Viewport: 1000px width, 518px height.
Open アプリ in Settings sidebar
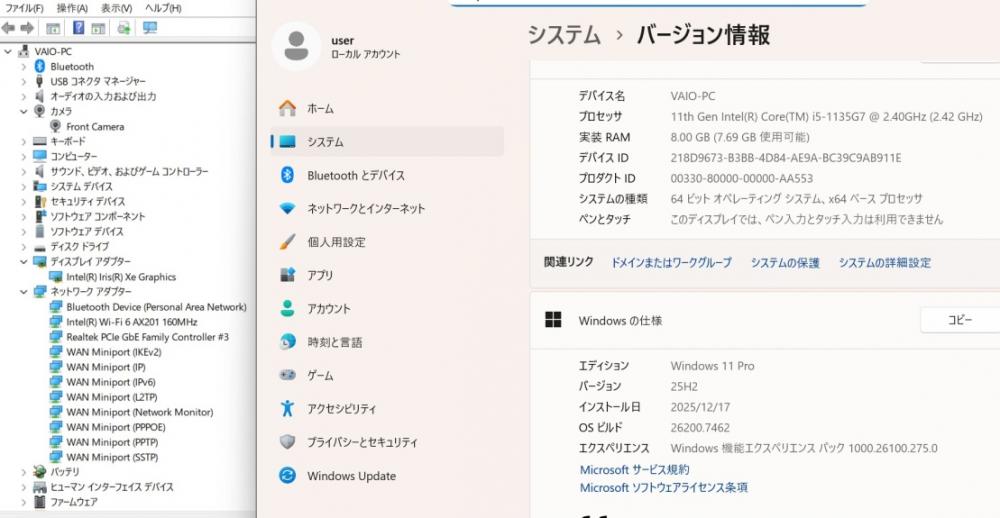pyautogui.click(x=386, y=276)
